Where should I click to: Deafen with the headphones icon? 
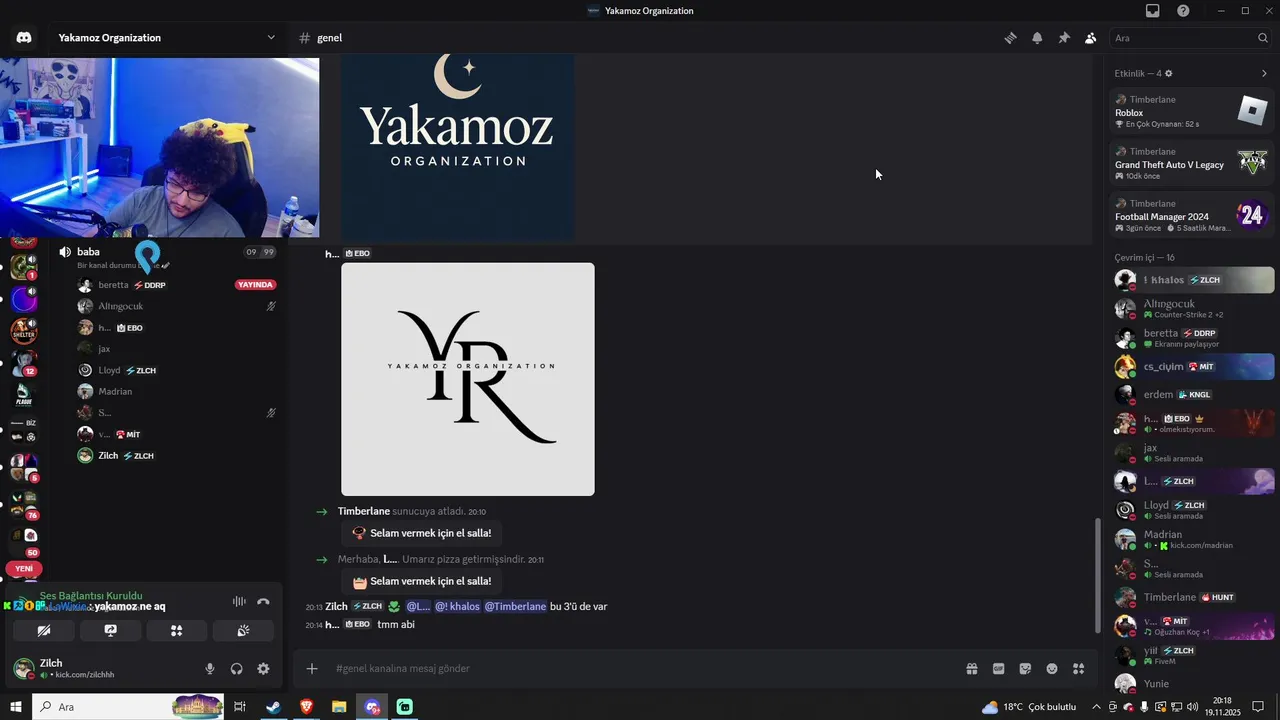tap(237, 669)
